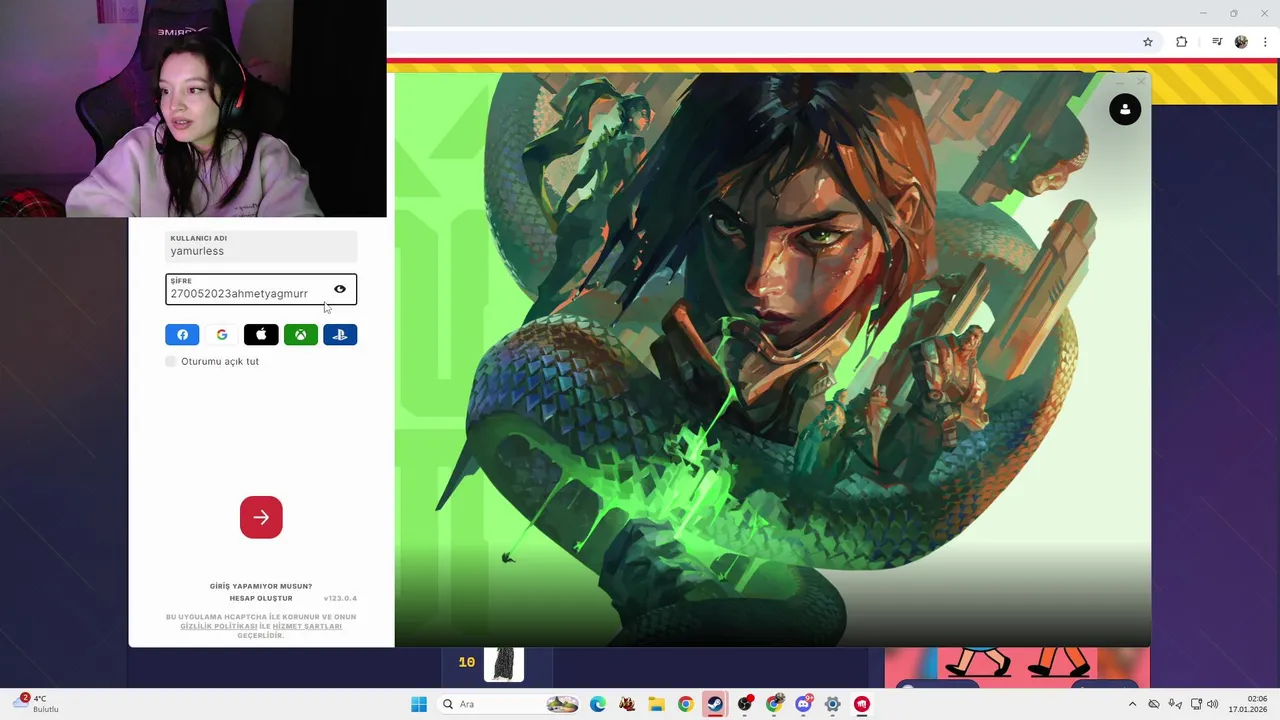
Task: Click the item thumbnail beside number 10
Action: (504, 663)
